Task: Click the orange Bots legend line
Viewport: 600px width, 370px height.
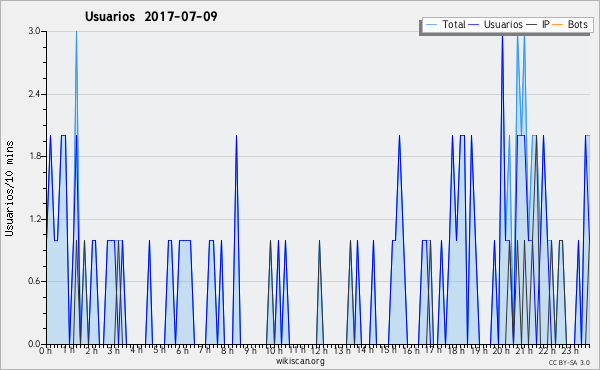Action: [558, 25]
